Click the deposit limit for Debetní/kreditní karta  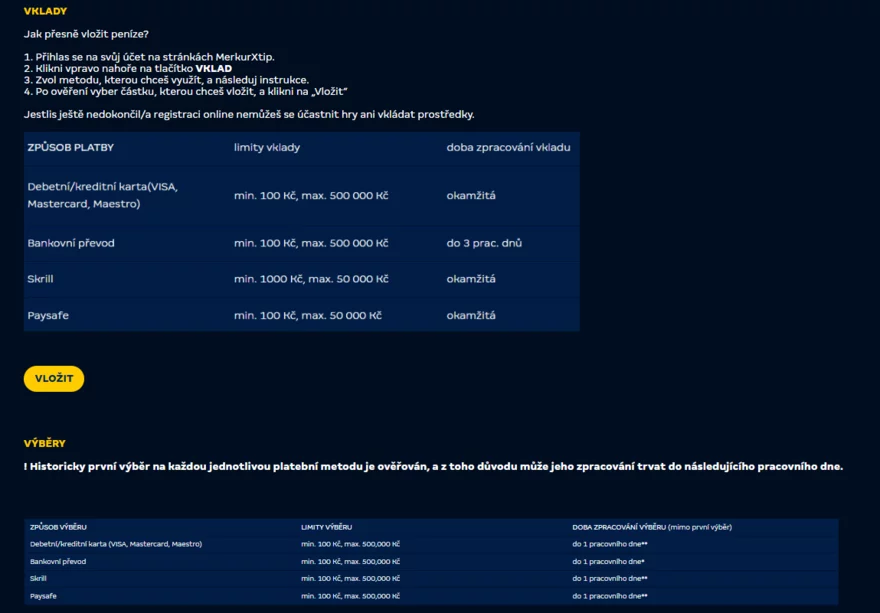pyautogui.click(x=311, y=196)
